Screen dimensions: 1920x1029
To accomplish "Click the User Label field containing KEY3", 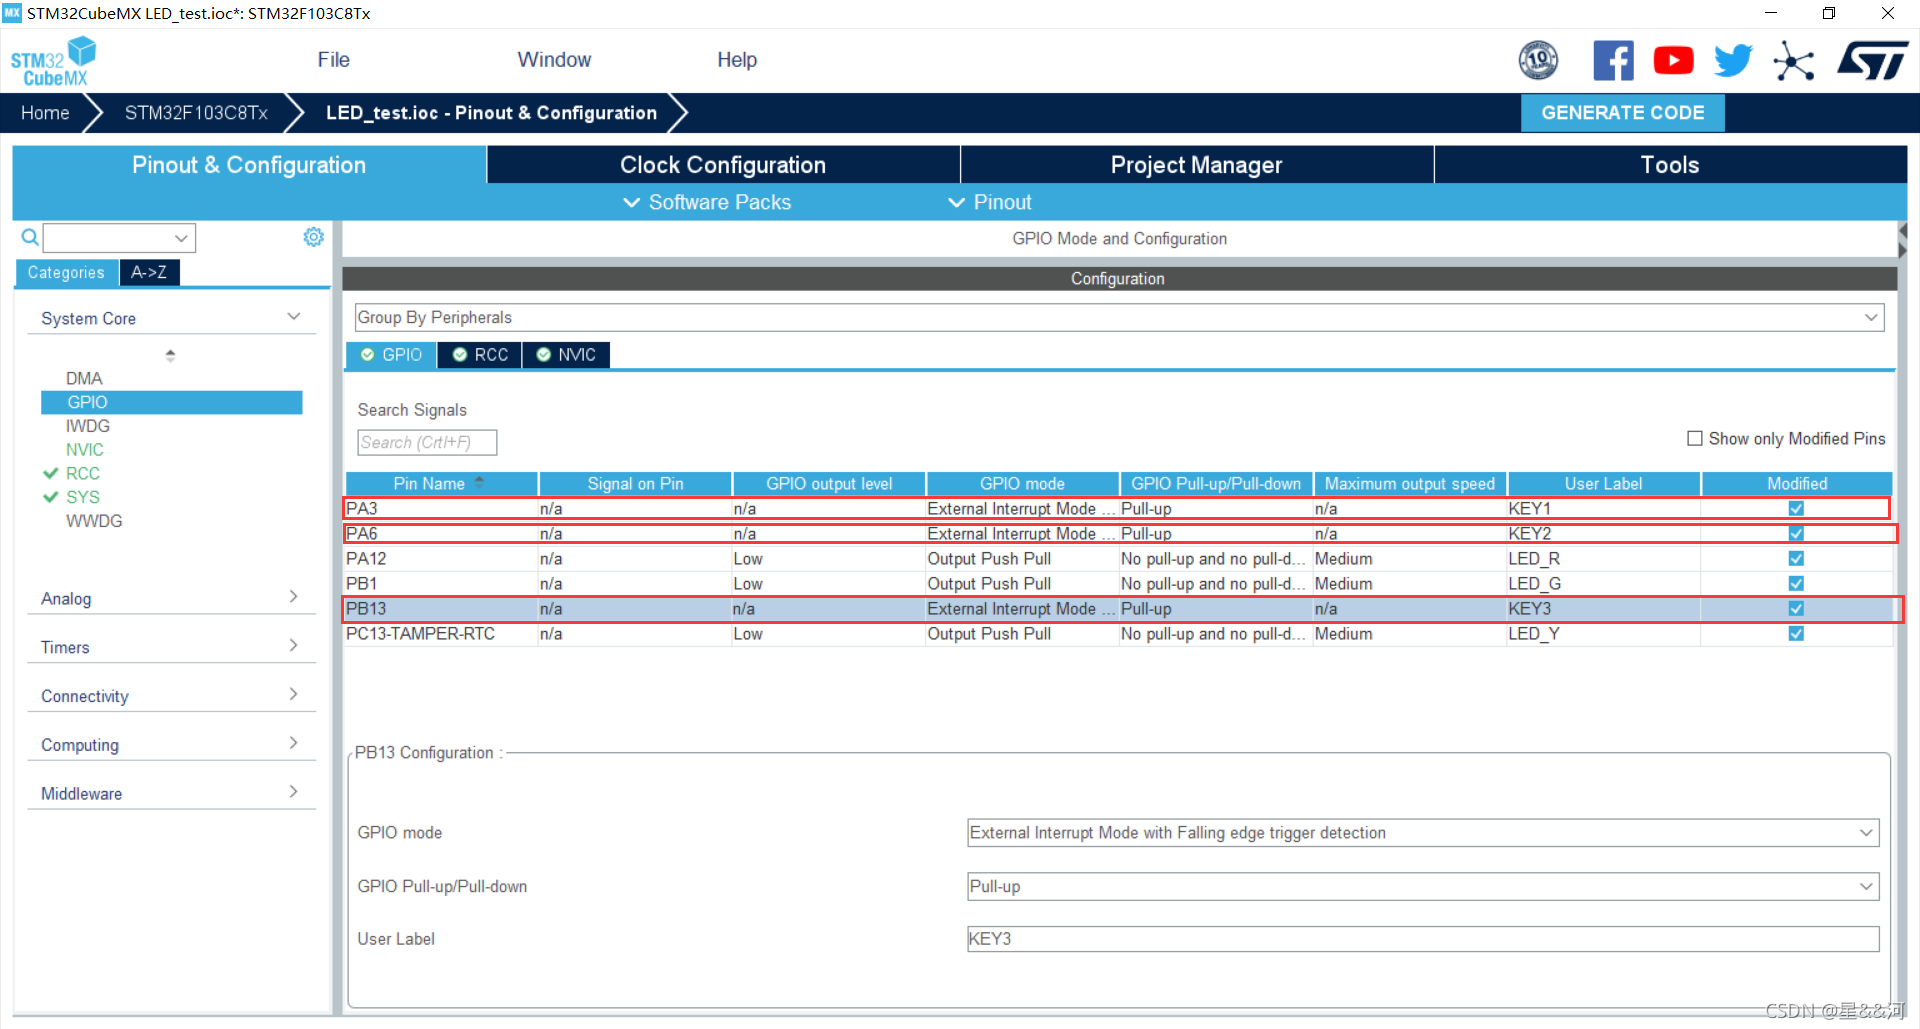I will click(x=1422, y=938).
